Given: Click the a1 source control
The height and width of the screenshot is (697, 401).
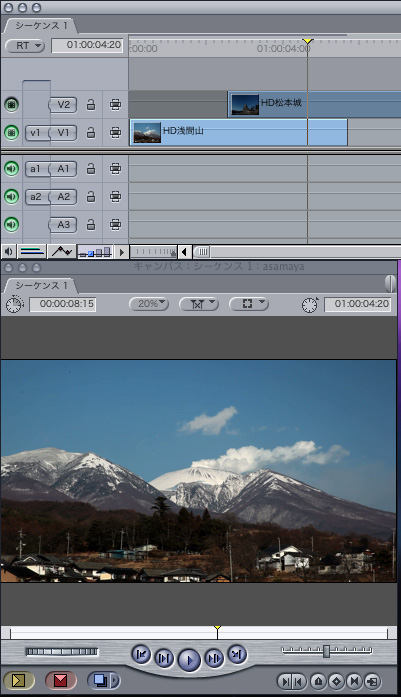Looking at the screenshot, I should click(x=36, y=169).
